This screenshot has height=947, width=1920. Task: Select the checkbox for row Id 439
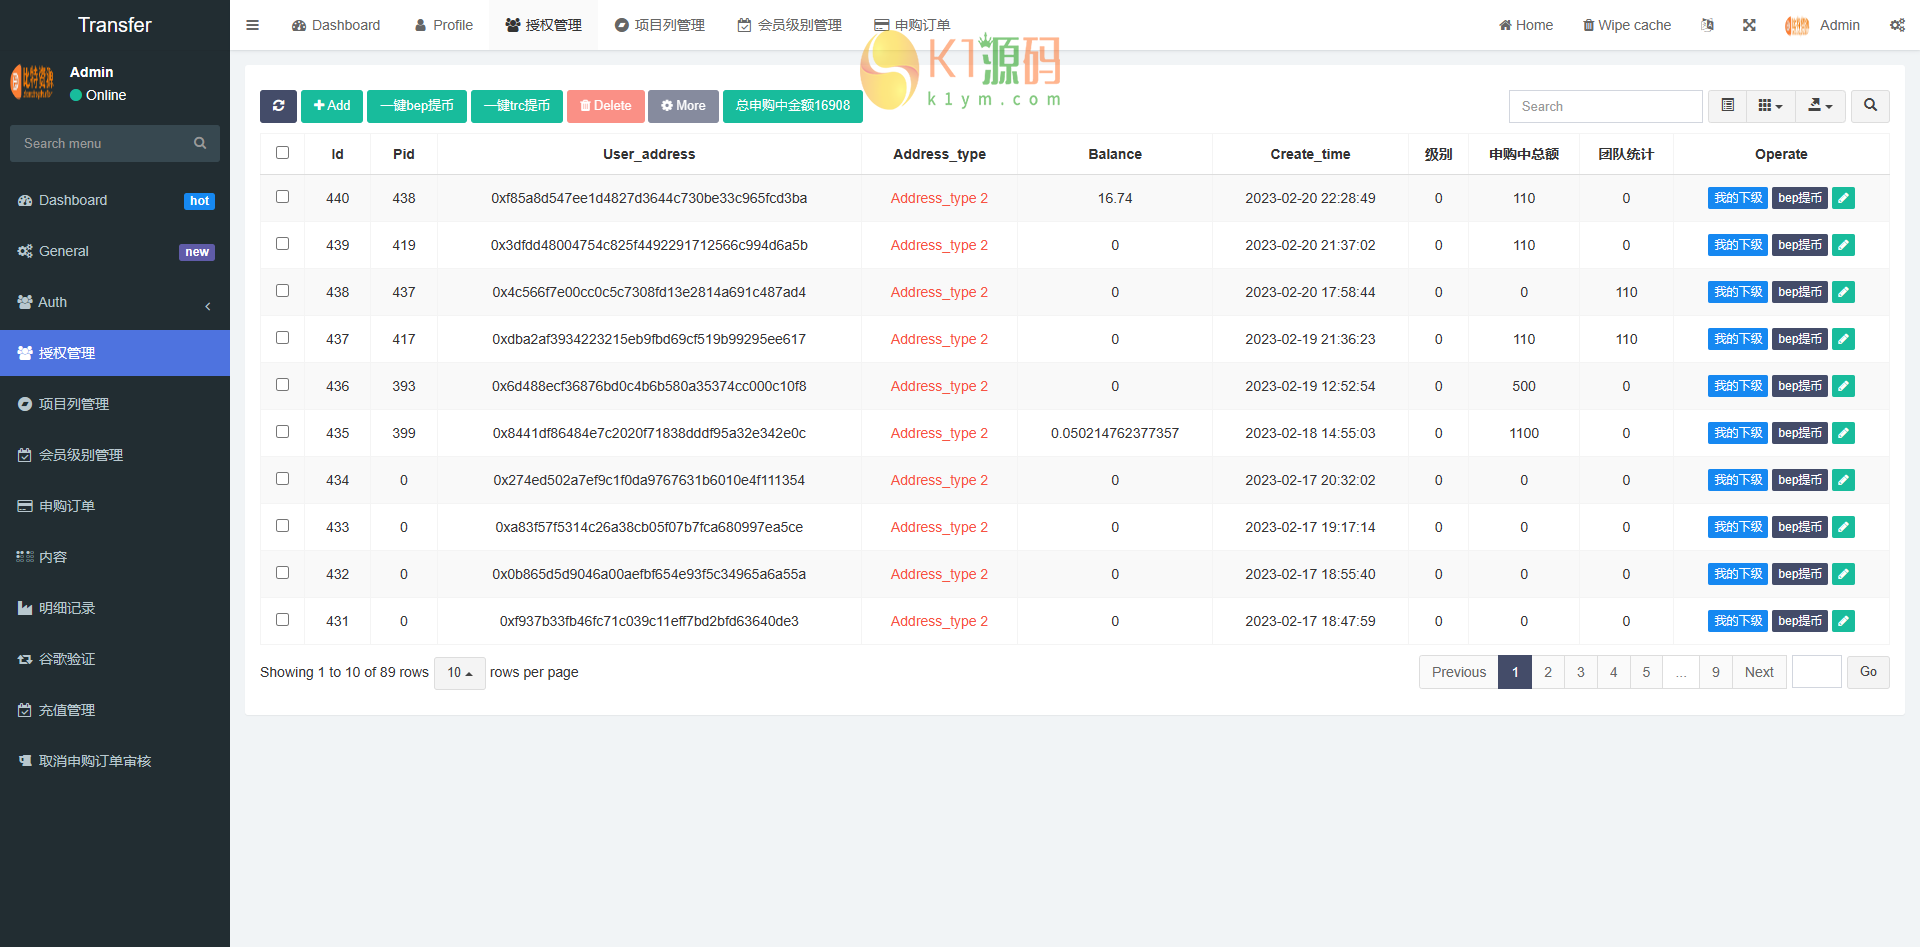pos(282,244)
